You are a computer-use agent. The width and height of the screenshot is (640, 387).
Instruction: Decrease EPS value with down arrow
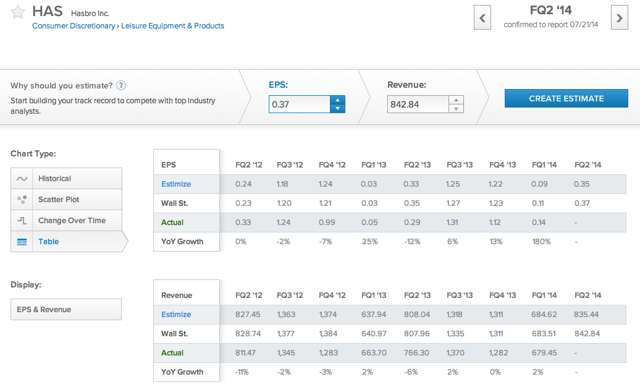coord(338,109)
